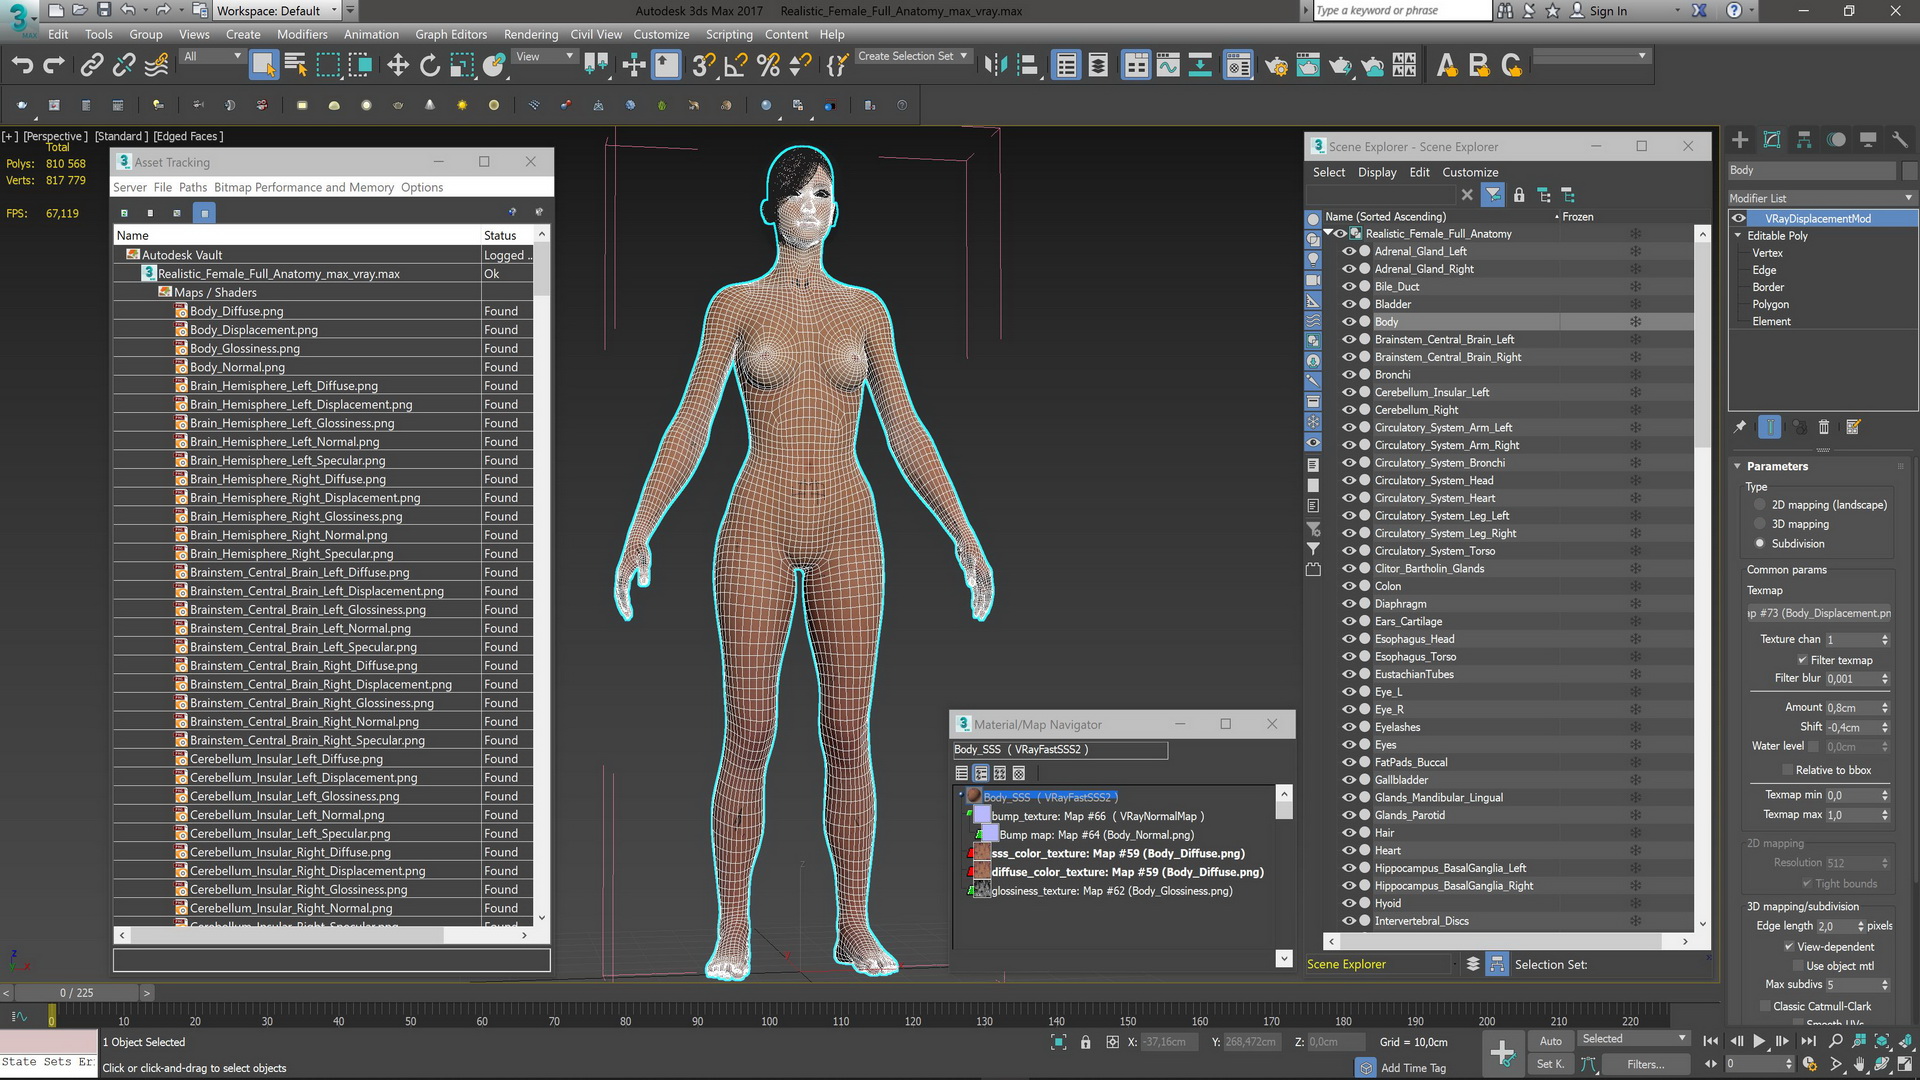Screen dimensions: 1920x1080
Task: Toggle the Angle Snap button
Action: [x=736, y=66]
